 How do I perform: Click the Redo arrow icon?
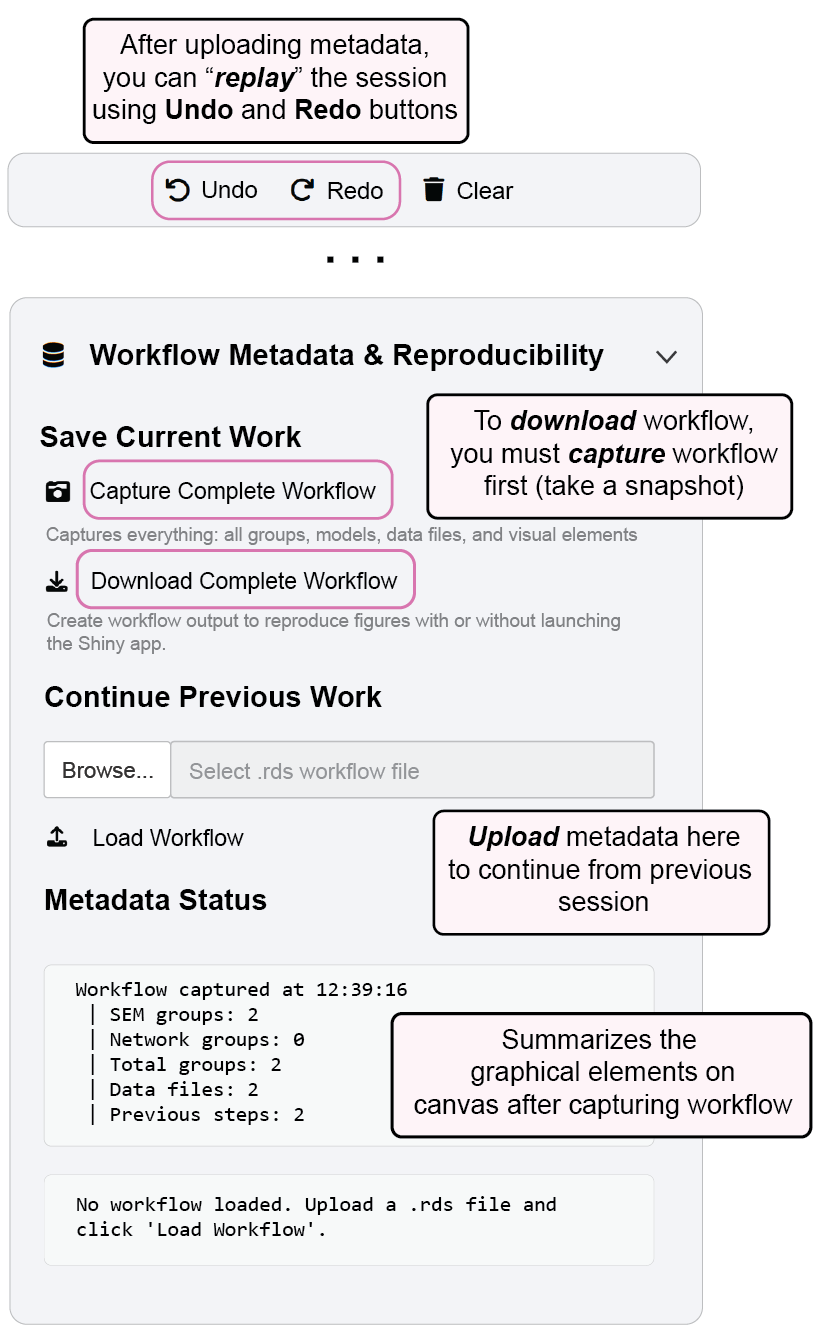click(302, 190)
